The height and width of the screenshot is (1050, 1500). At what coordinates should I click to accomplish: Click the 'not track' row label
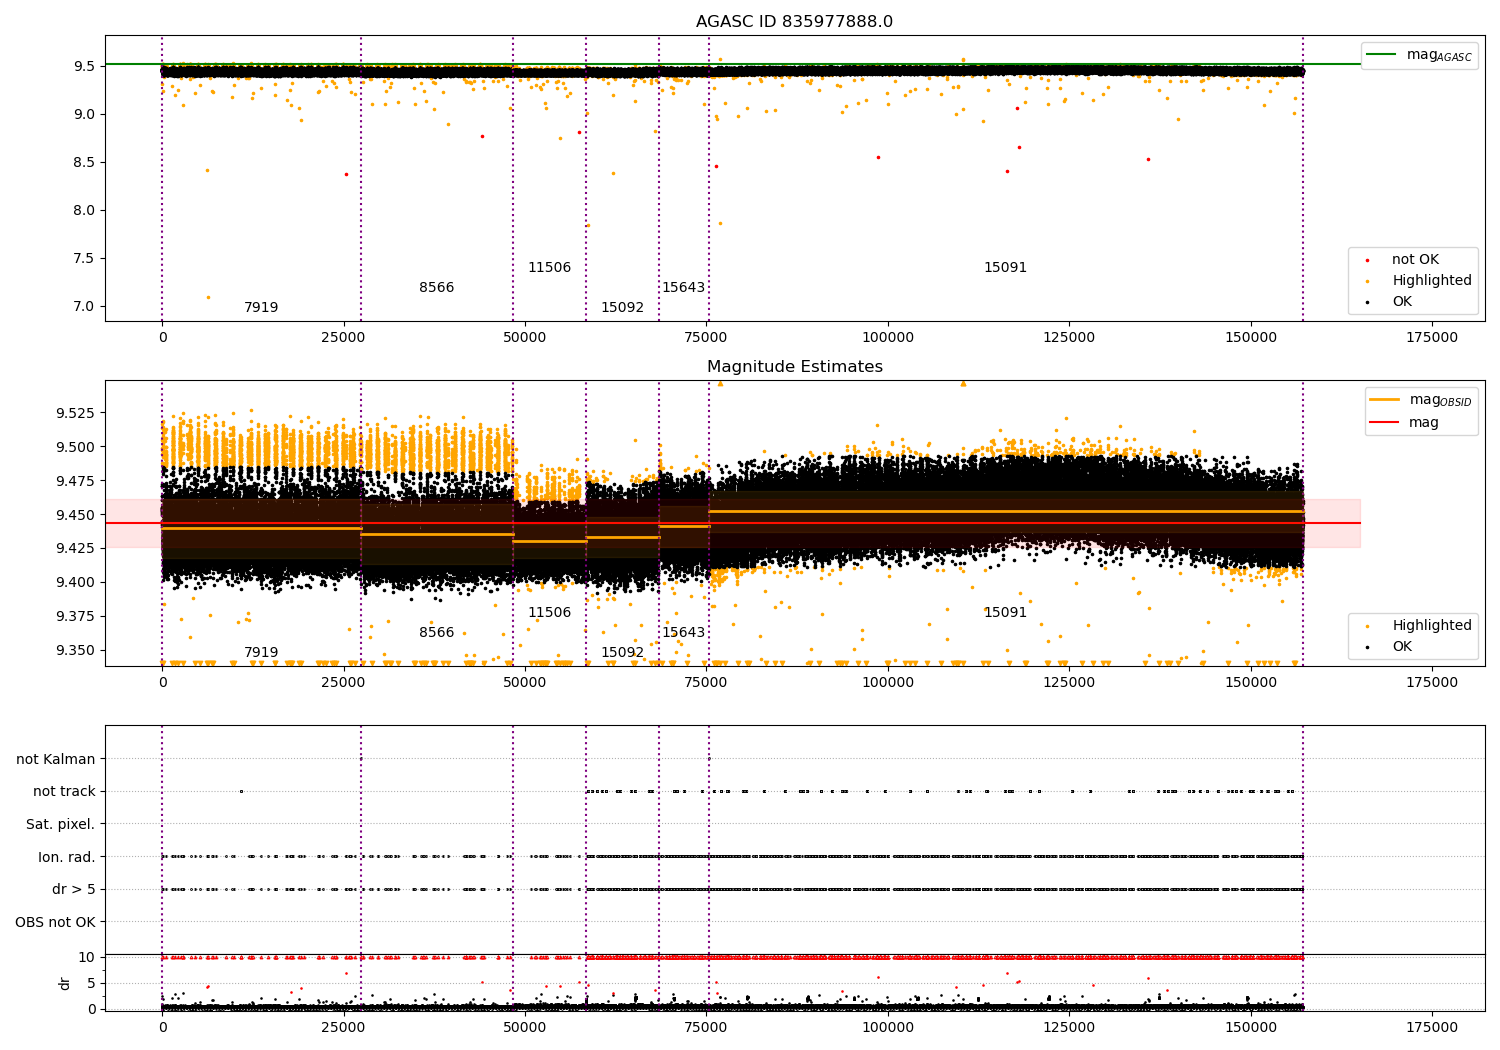pos(64,792)
